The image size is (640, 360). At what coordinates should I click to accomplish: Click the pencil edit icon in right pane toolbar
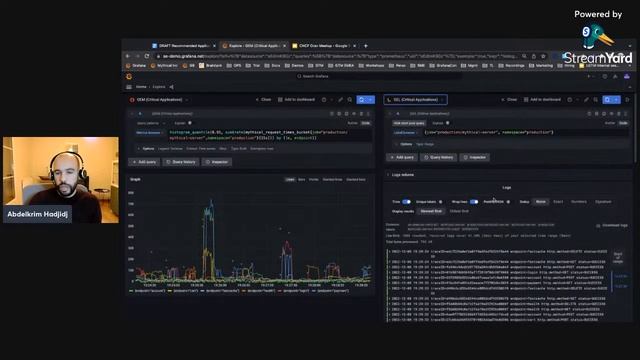586,100
